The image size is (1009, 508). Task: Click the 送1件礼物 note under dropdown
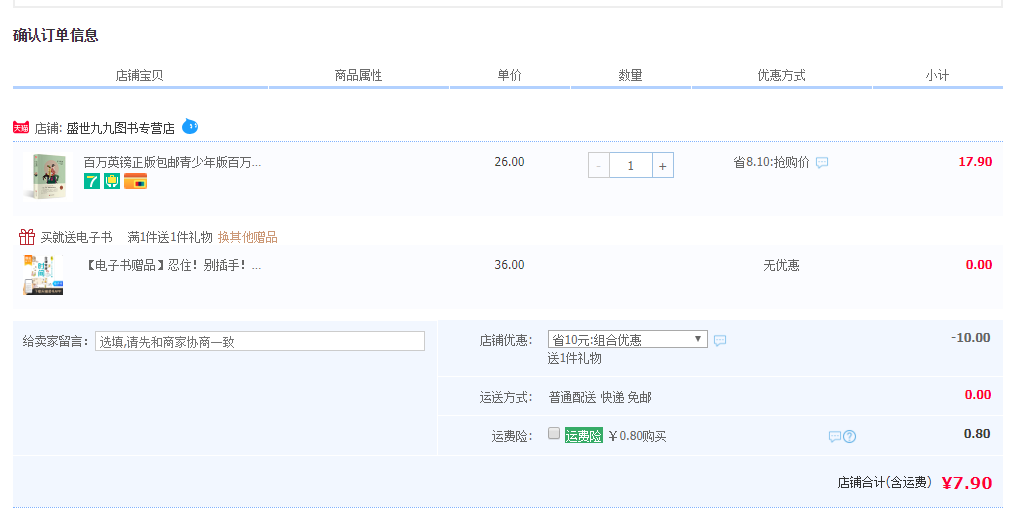pyautogui.click(x=575, y=359)
